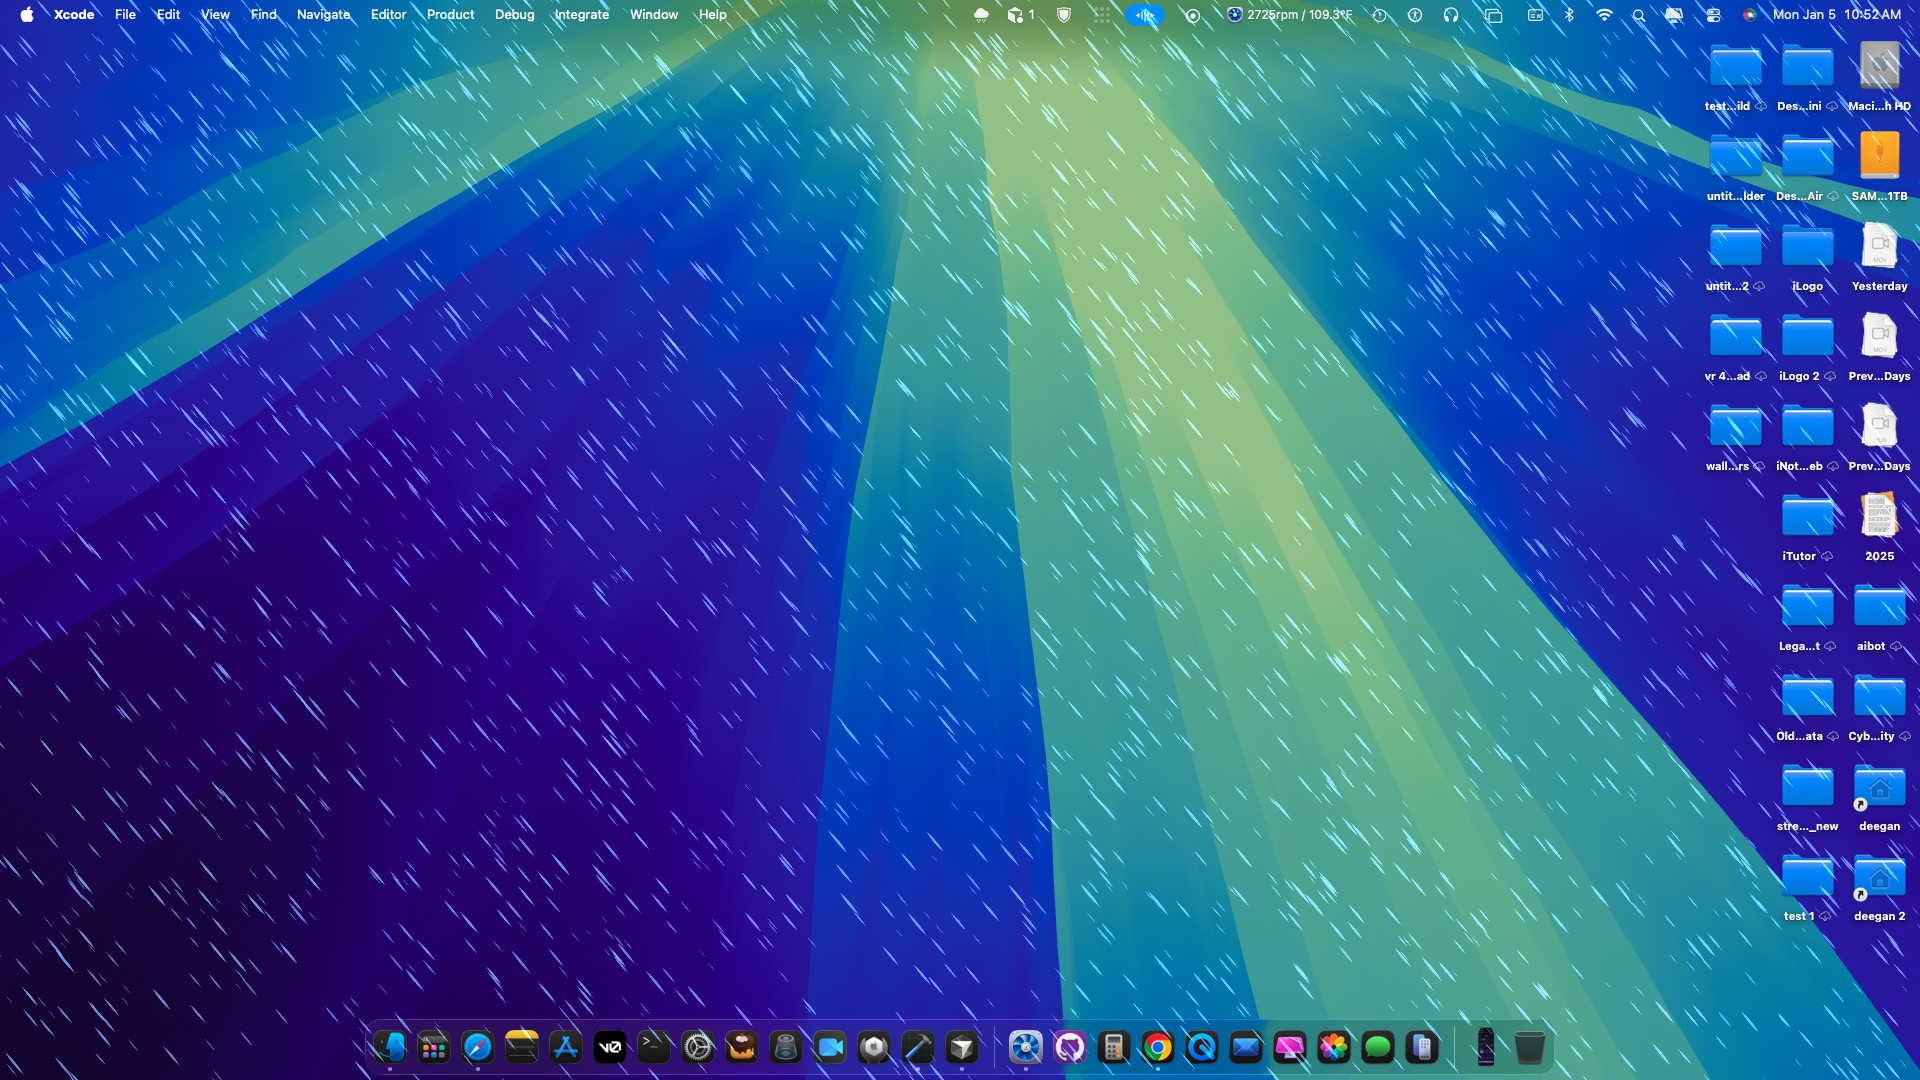
Task: Open the Apple menu
Action: click(x=27, y=15)
